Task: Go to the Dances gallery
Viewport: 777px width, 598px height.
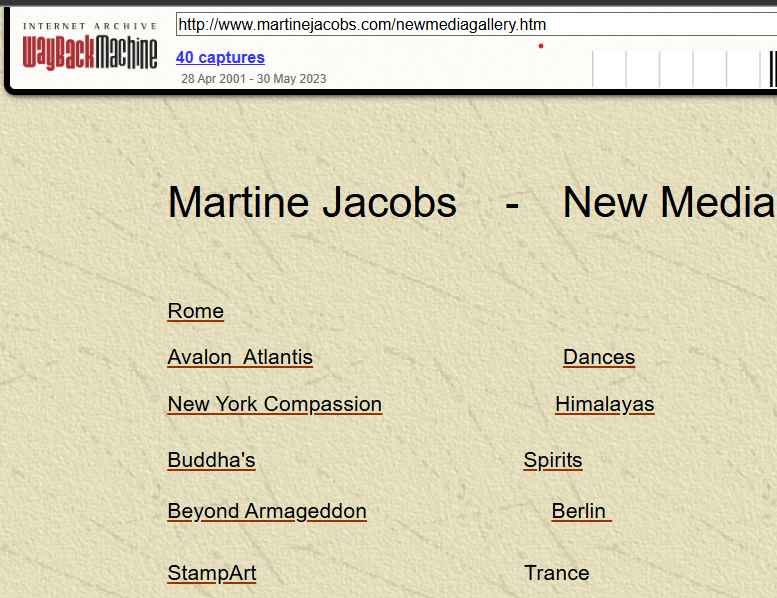Action: [598, 357]
